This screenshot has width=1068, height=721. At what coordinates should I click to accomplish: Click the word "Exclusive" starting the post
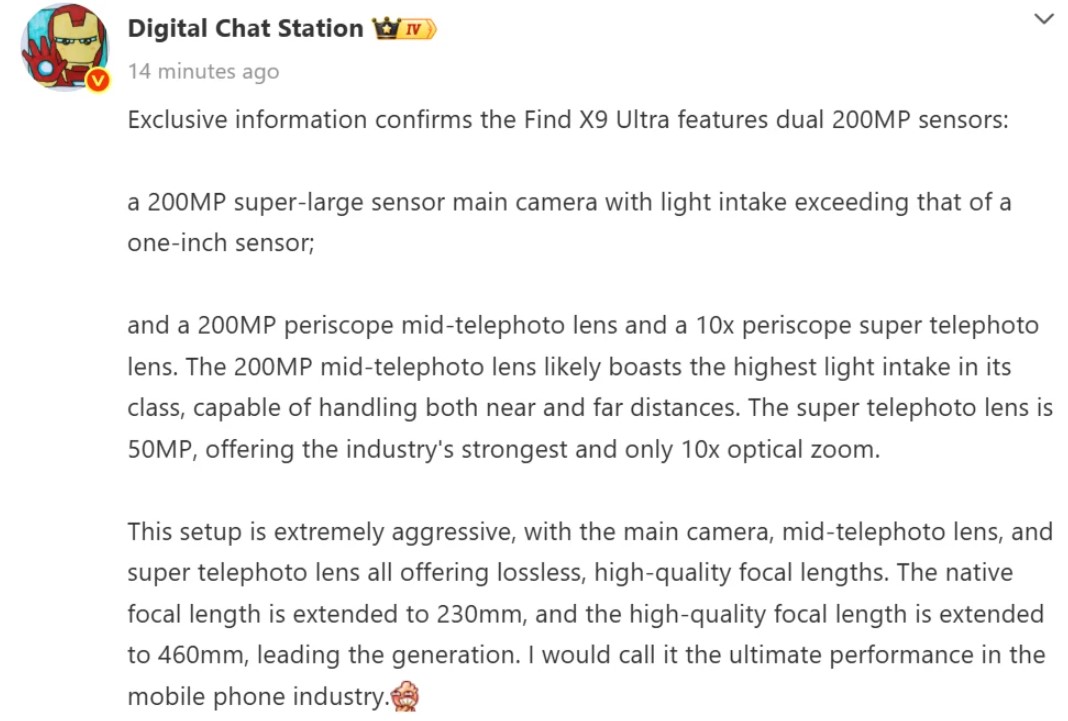tap(178, 120)
